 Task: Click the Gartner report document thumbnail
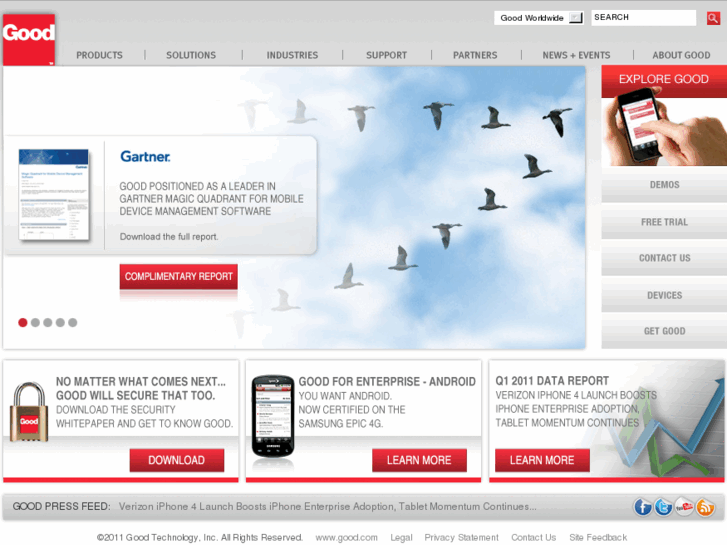click(x=54, y=195)
